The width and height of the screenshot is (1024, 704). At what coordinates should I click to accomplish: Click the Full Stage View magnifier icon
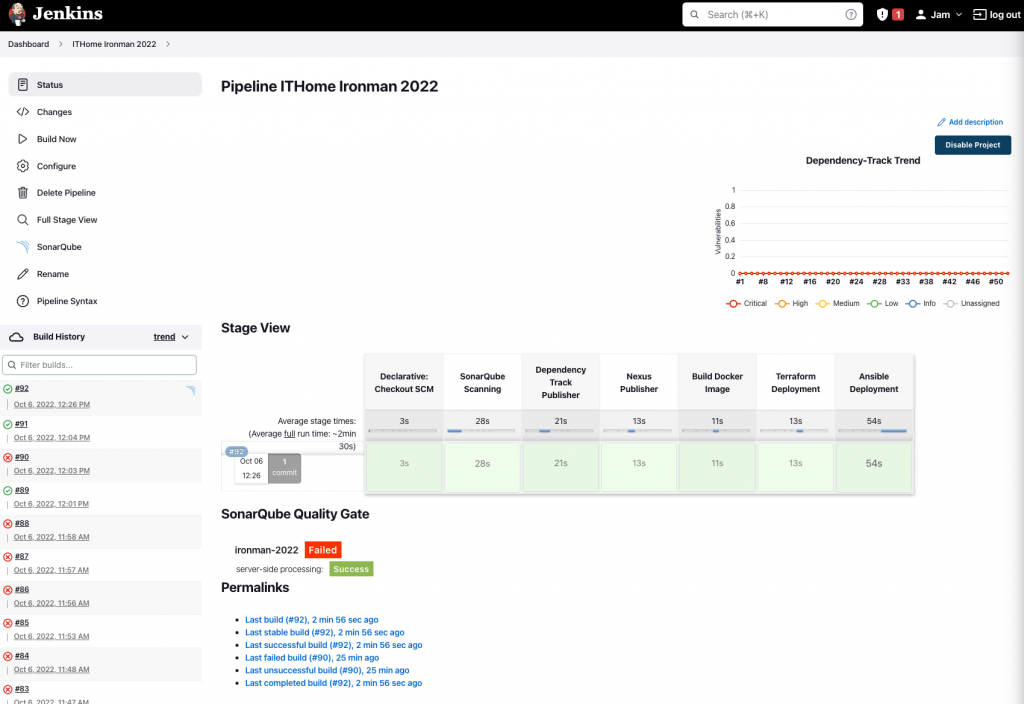point(23,220)
